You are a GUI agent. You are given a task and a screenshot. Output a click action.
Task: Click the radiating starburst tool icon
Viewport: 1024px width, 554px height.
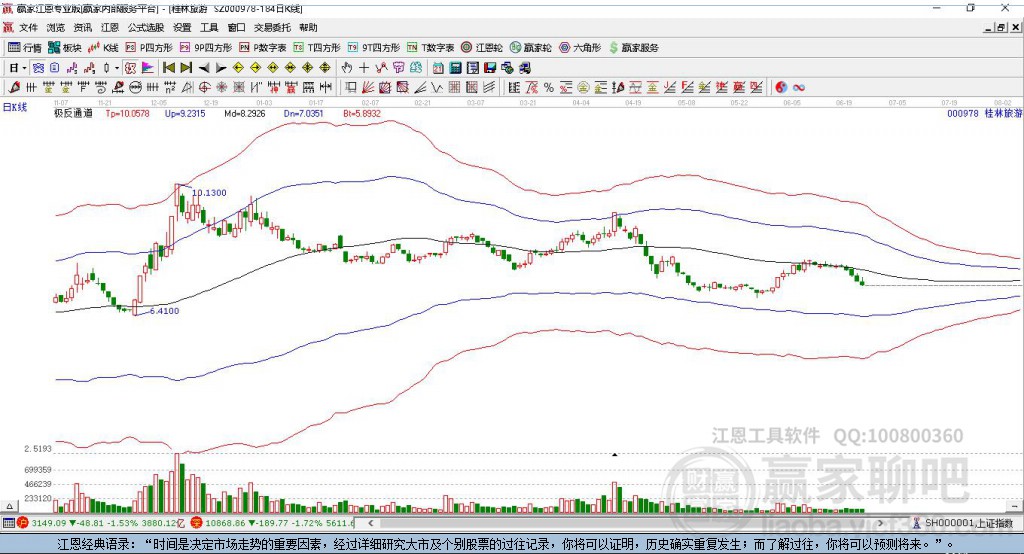coord(221,88)
